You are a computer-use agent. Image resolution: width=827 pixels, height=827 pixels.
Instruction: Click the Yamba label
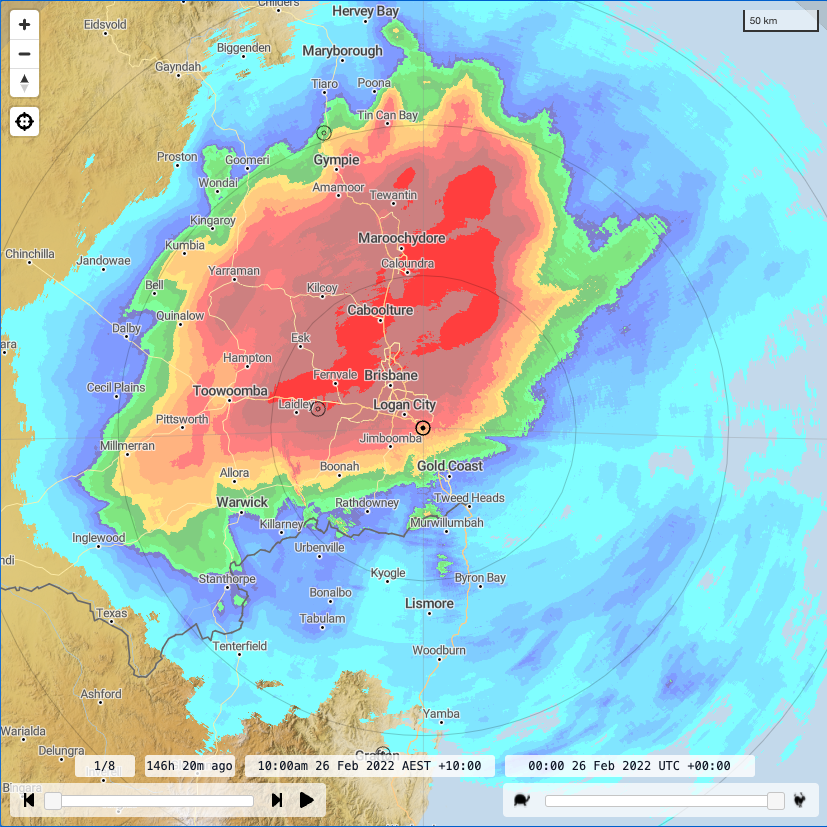[441, 714]
